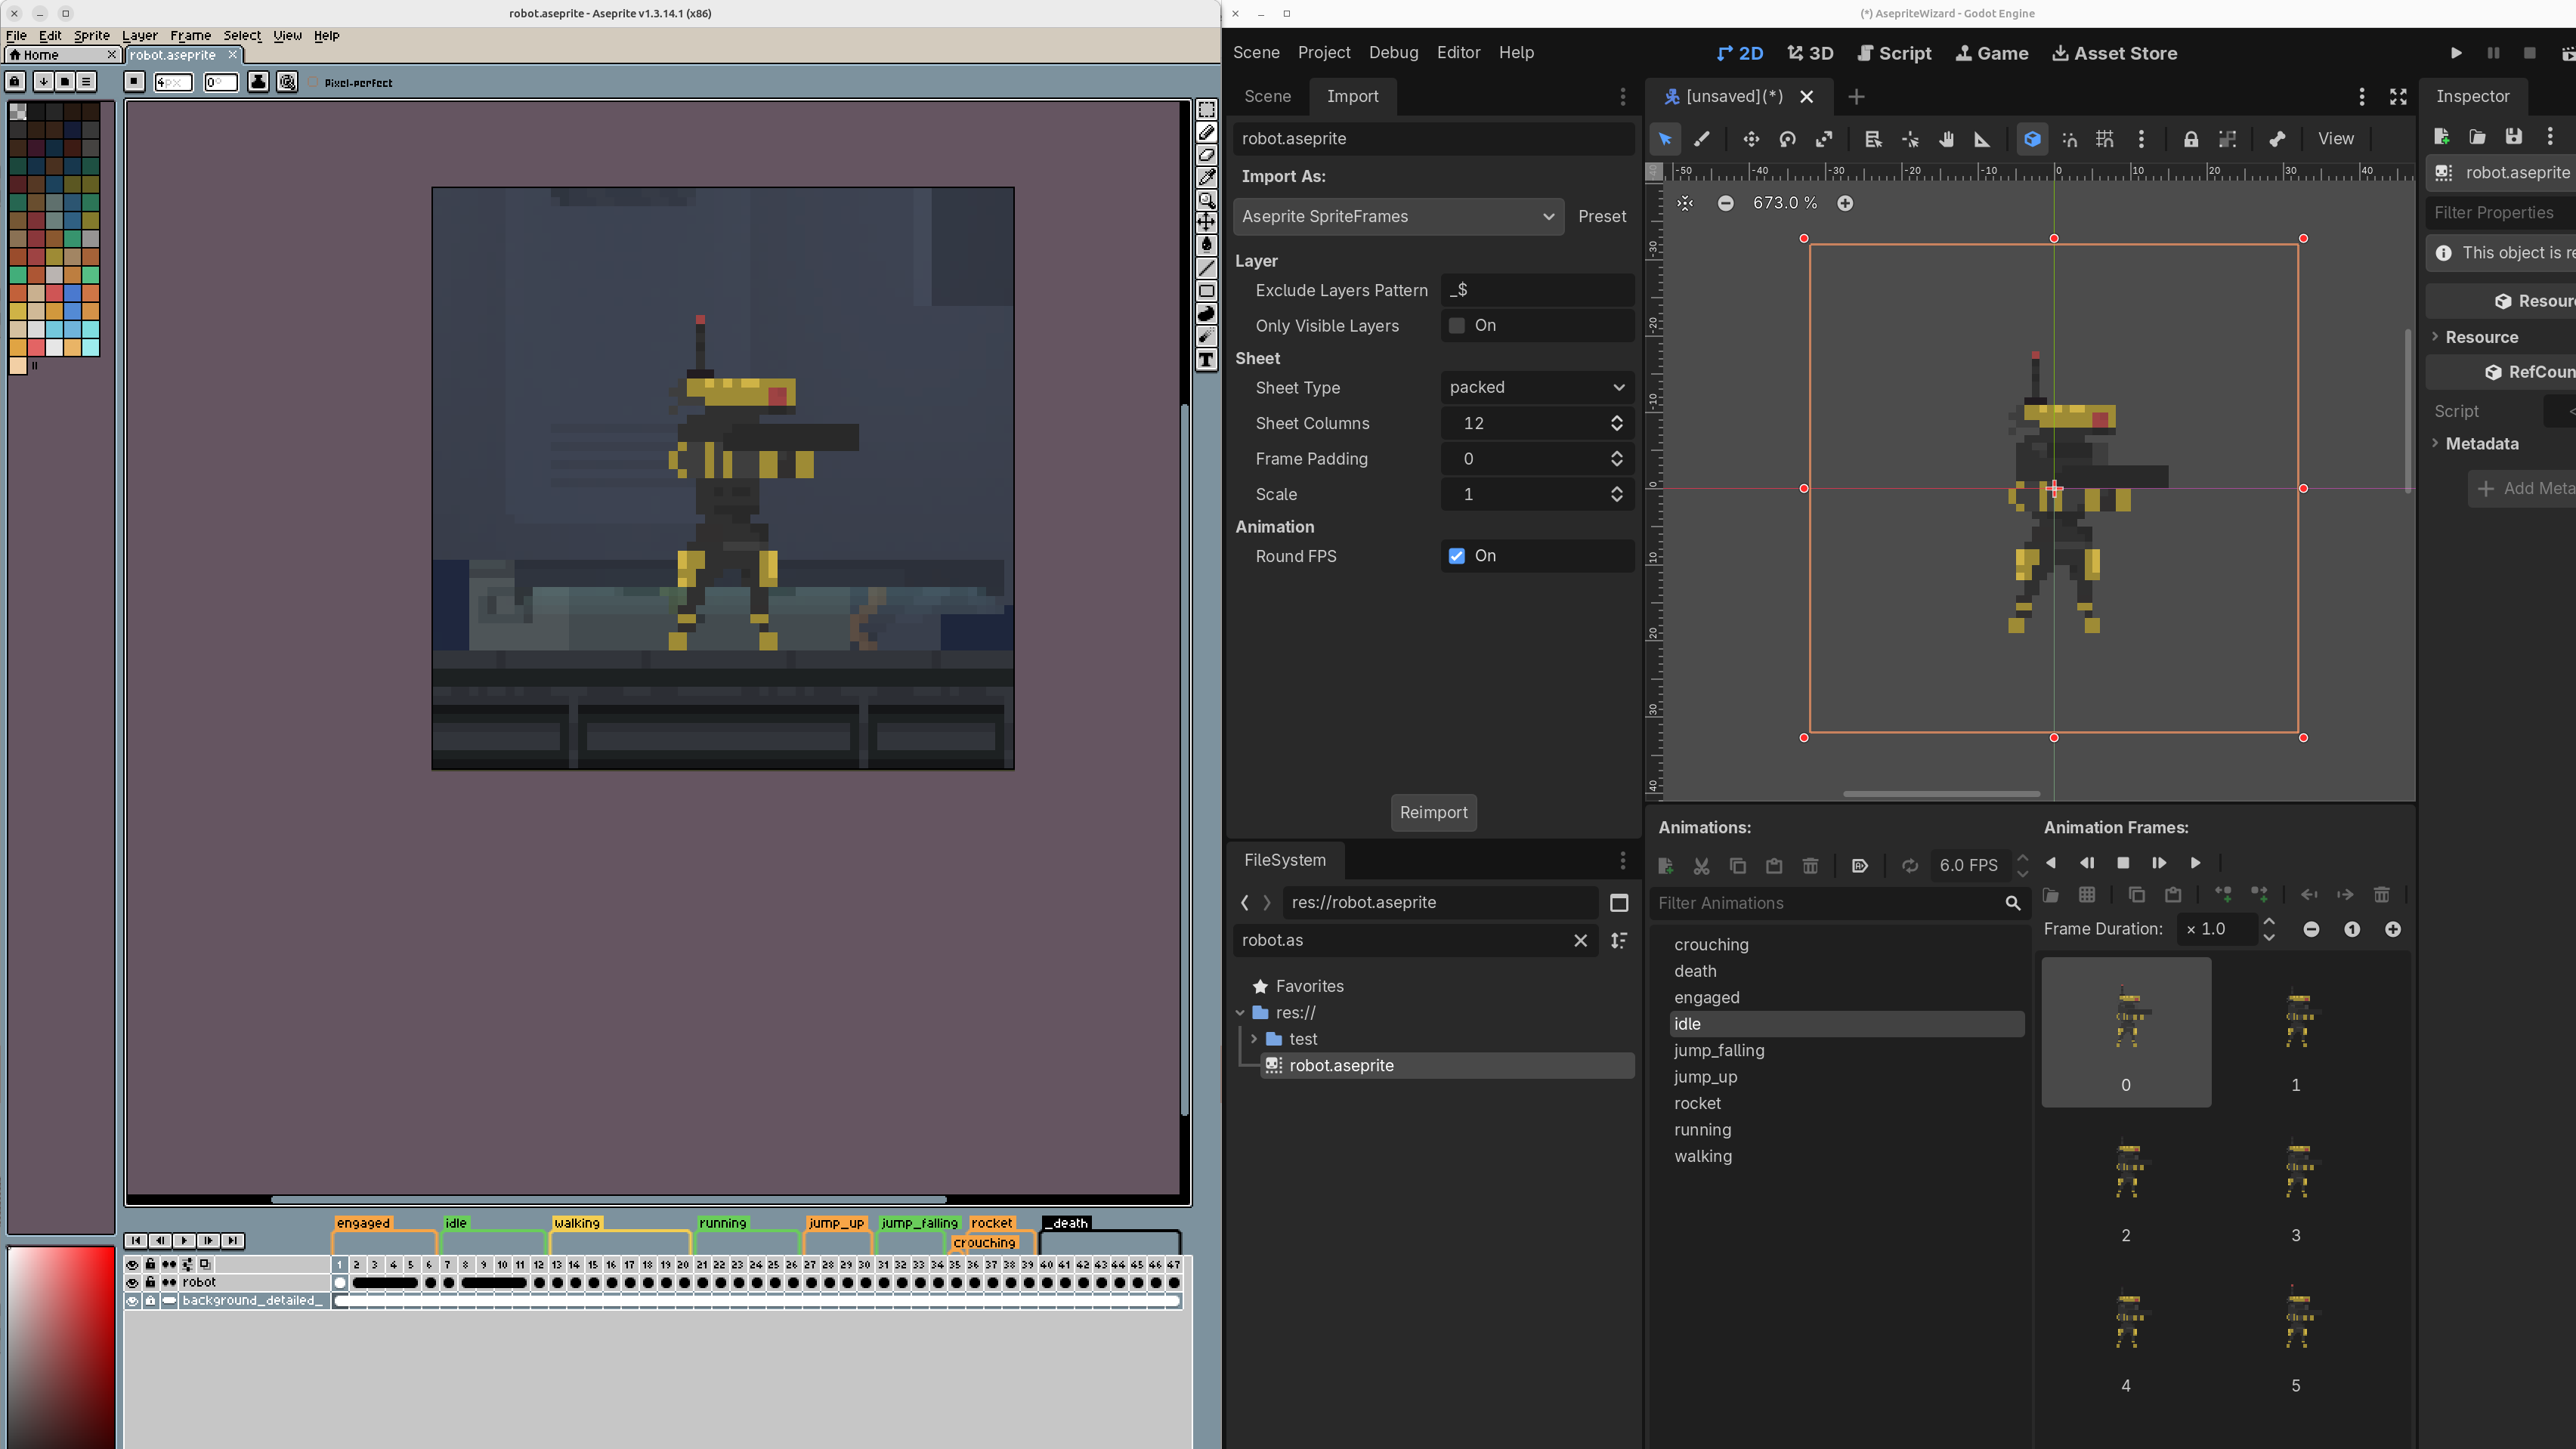This screenshot has width=2576, height=1449.
Task: Toggle smart snapping magnet icon
Action: click(x=2070, y=139)
